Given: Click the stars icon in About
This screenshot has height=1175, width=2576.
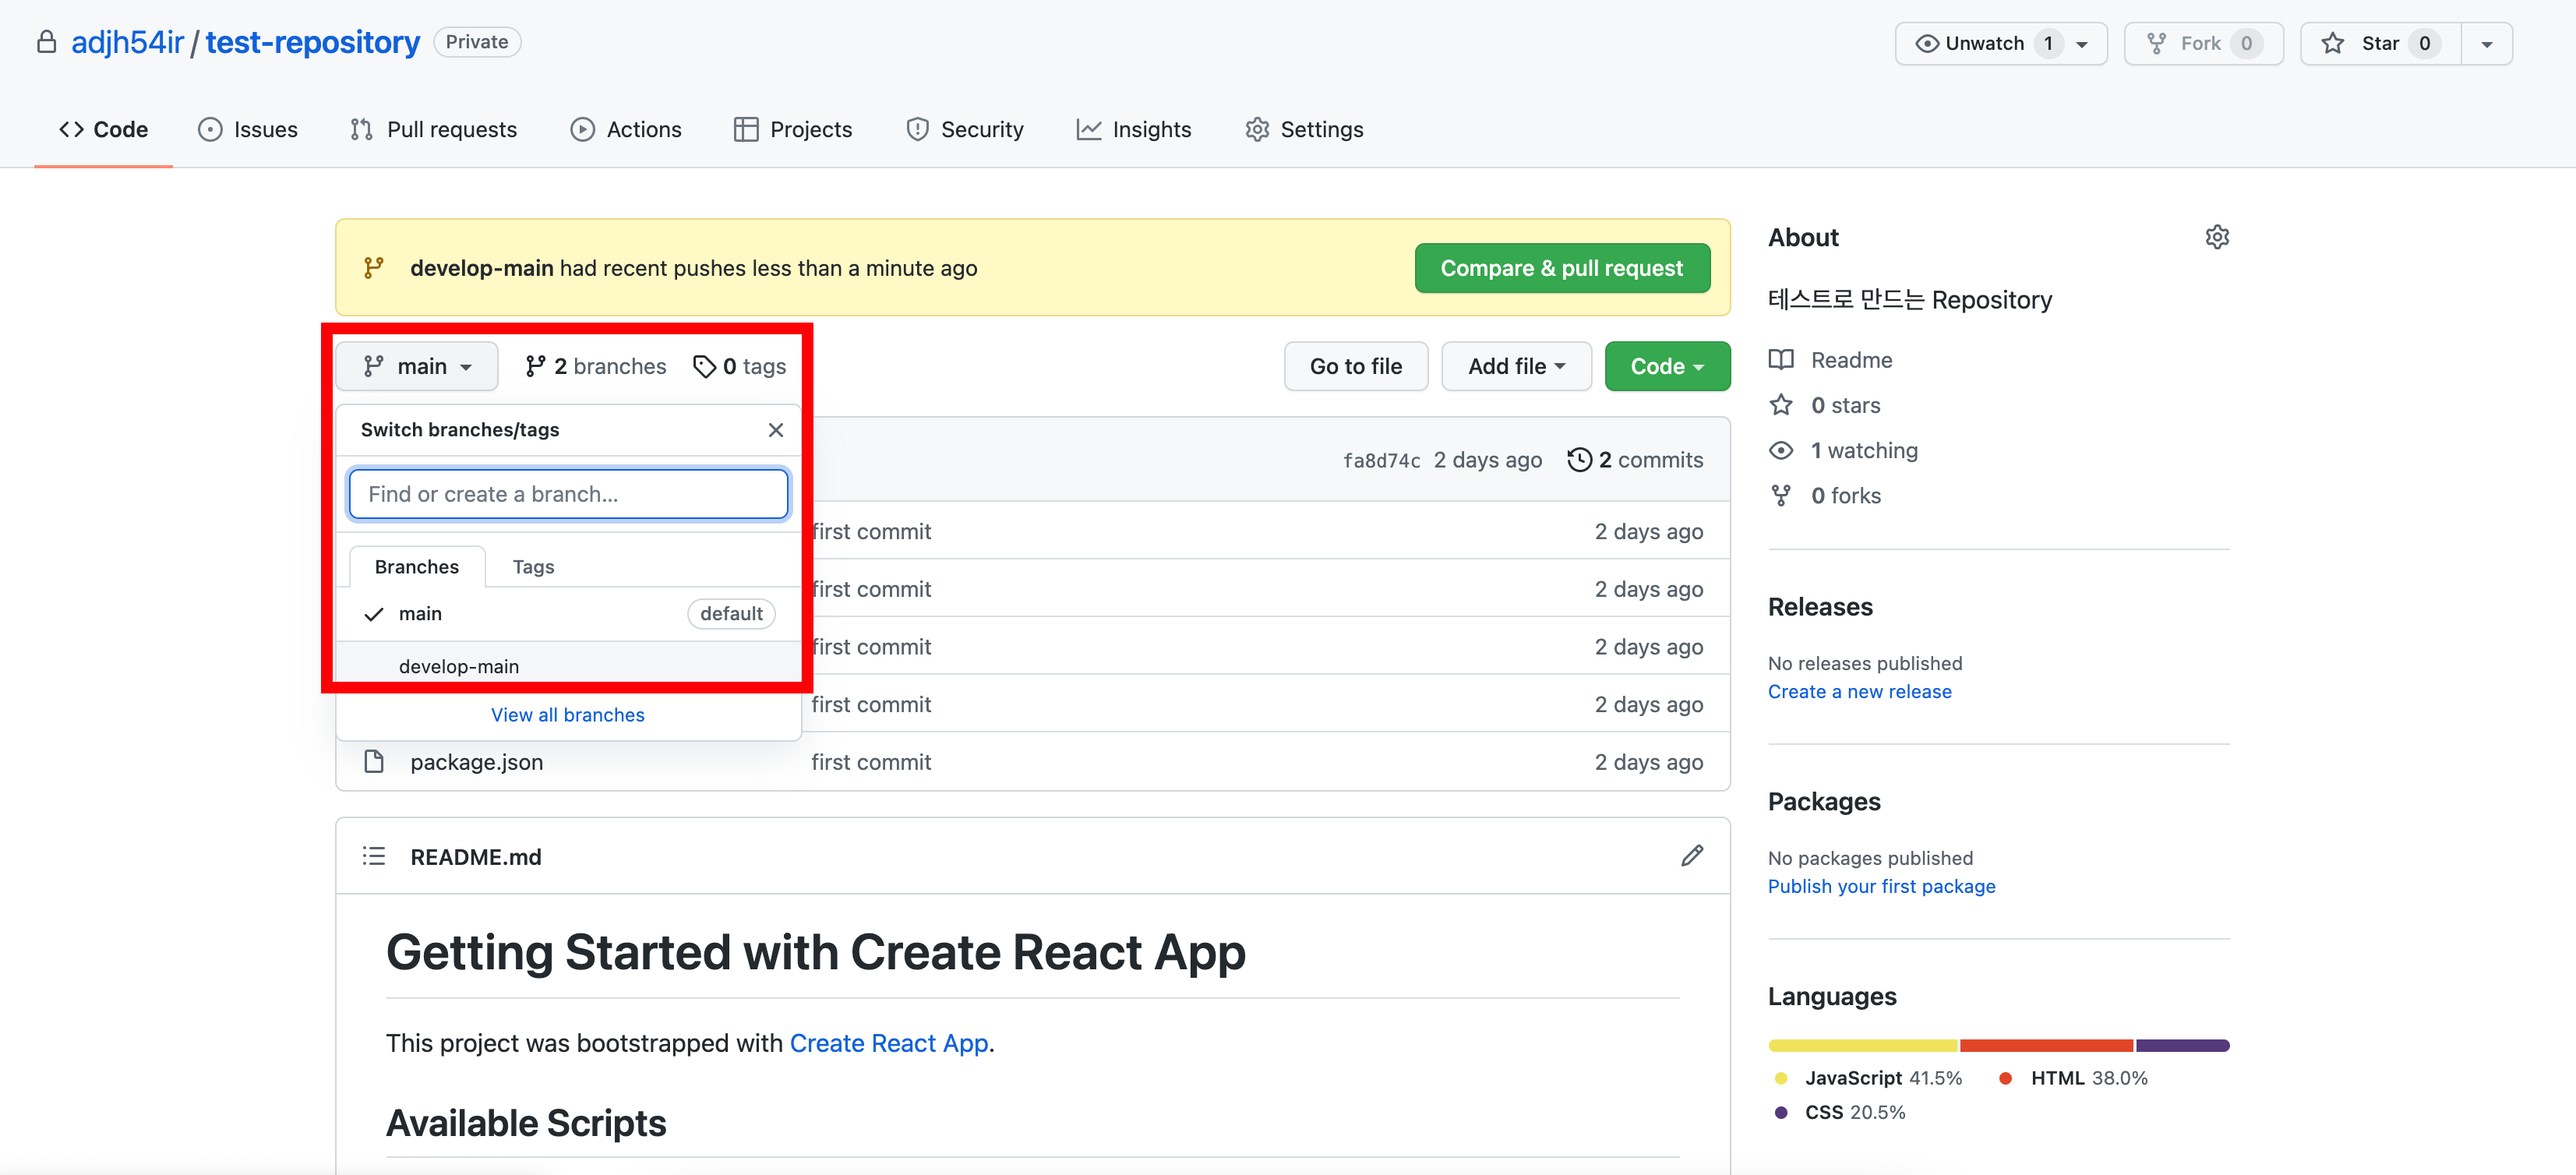Looking at the screenshot, I should (1781, 405).
